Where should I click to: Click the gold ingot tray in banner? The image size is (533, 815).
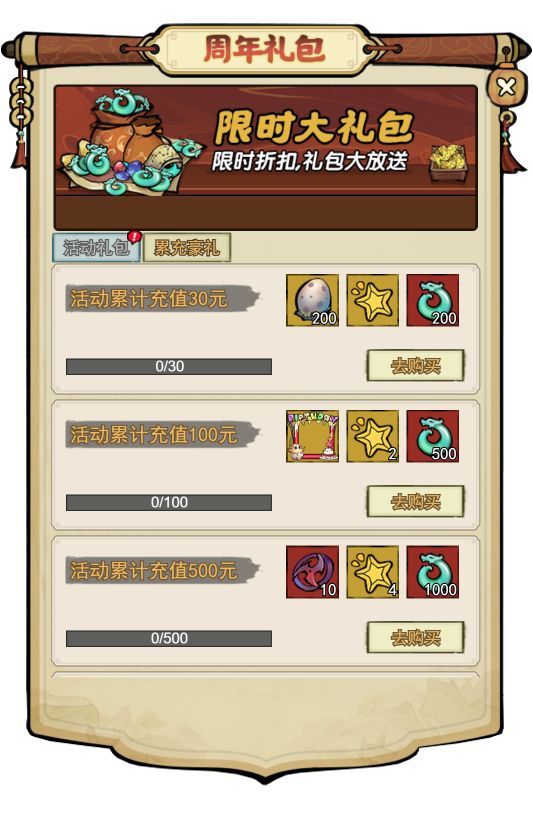pos(448,162)
